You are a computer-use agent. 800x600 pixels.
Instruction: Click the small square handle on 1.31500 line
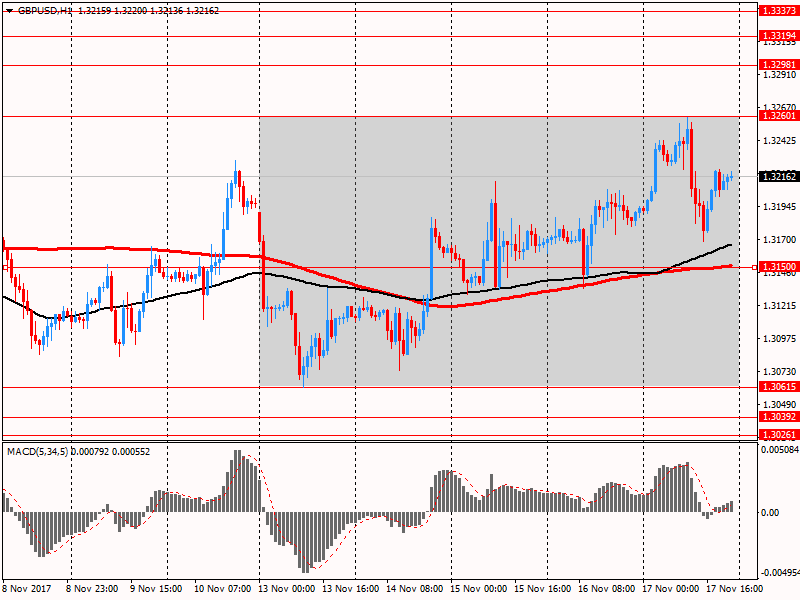755,267
